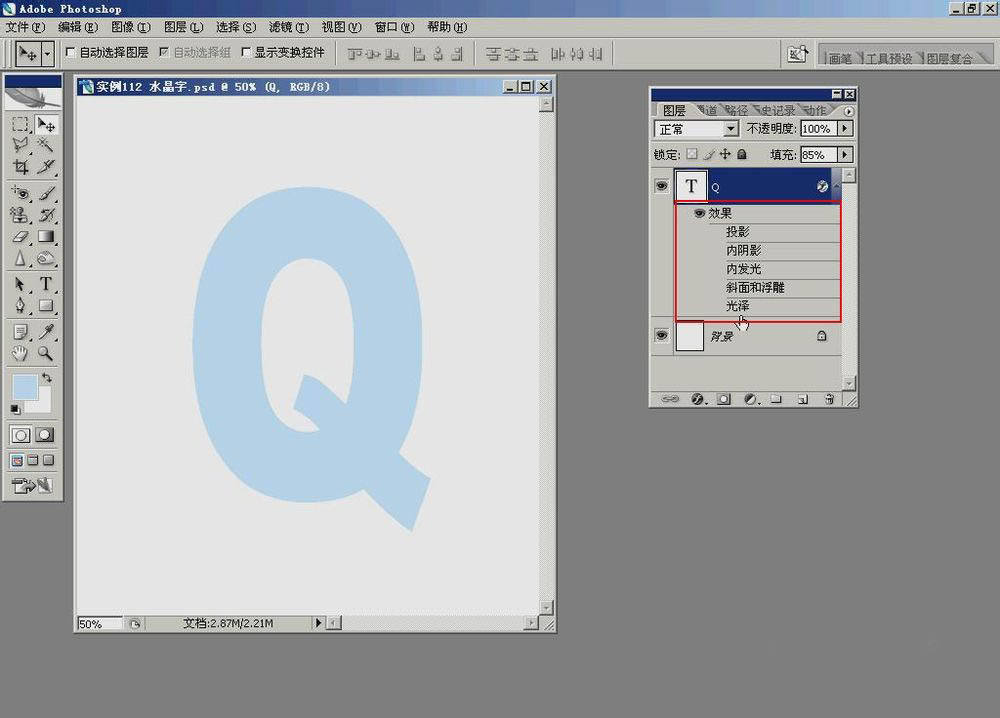1000x718 pixels.
Task: Click the Delete layer trash icon
Action: (x=828, y=399)
